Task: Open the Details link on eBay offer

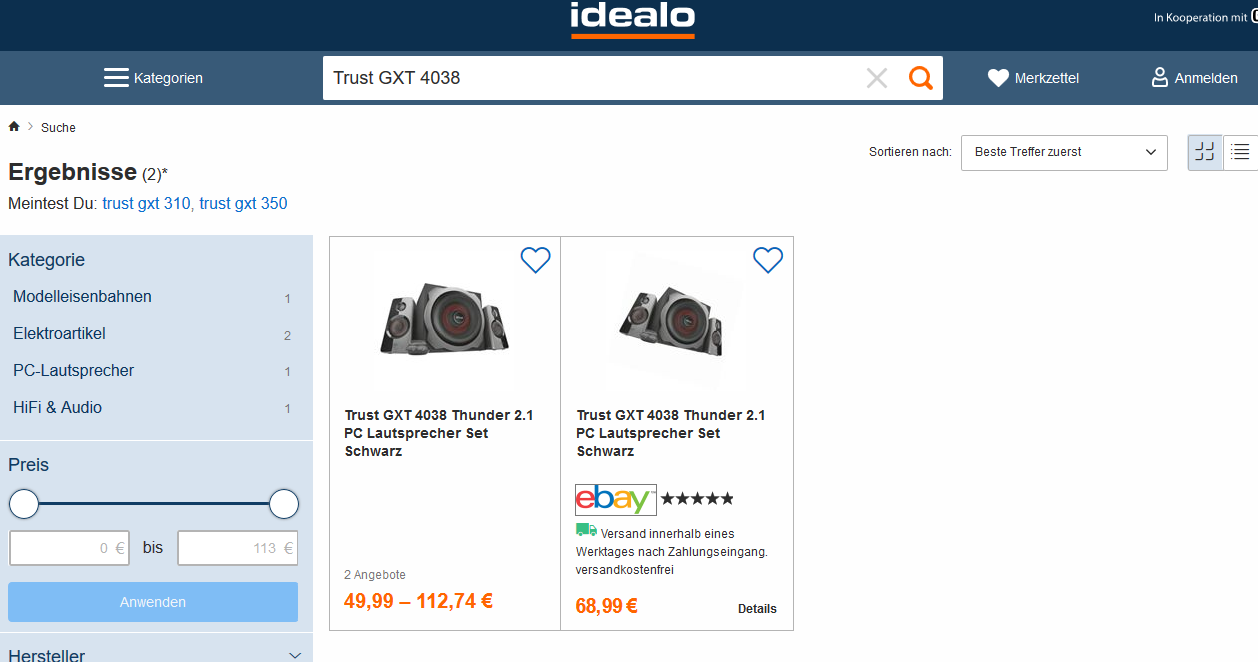Action: click(x=757, y=609)
